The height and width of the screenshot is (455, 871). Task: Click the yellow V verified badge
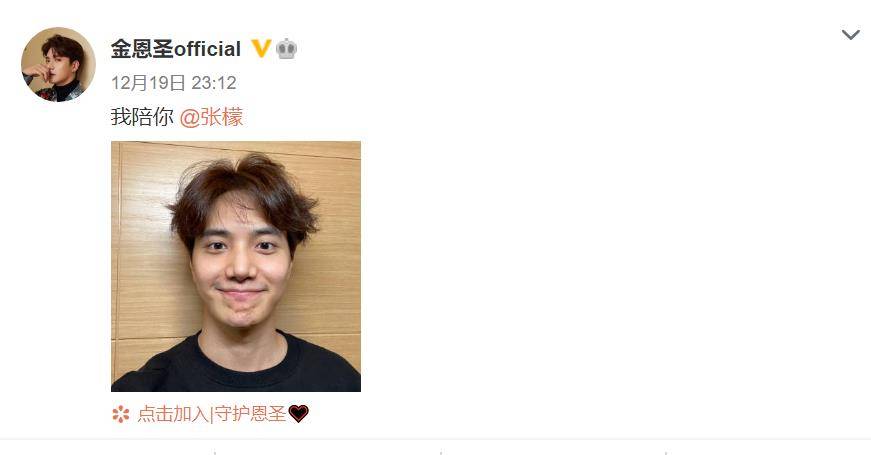[x=261, y=48]
